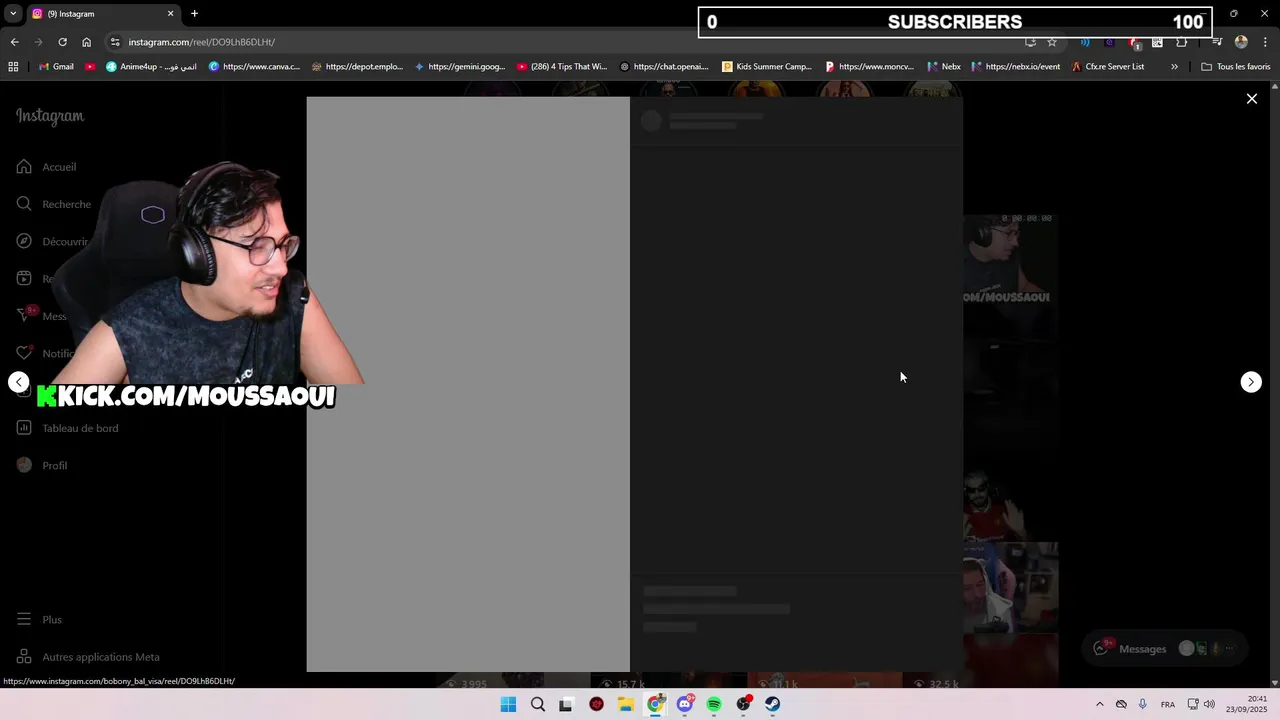Click the Instagram logo
The image size is (1280, 720).
(x=50, y=116)
